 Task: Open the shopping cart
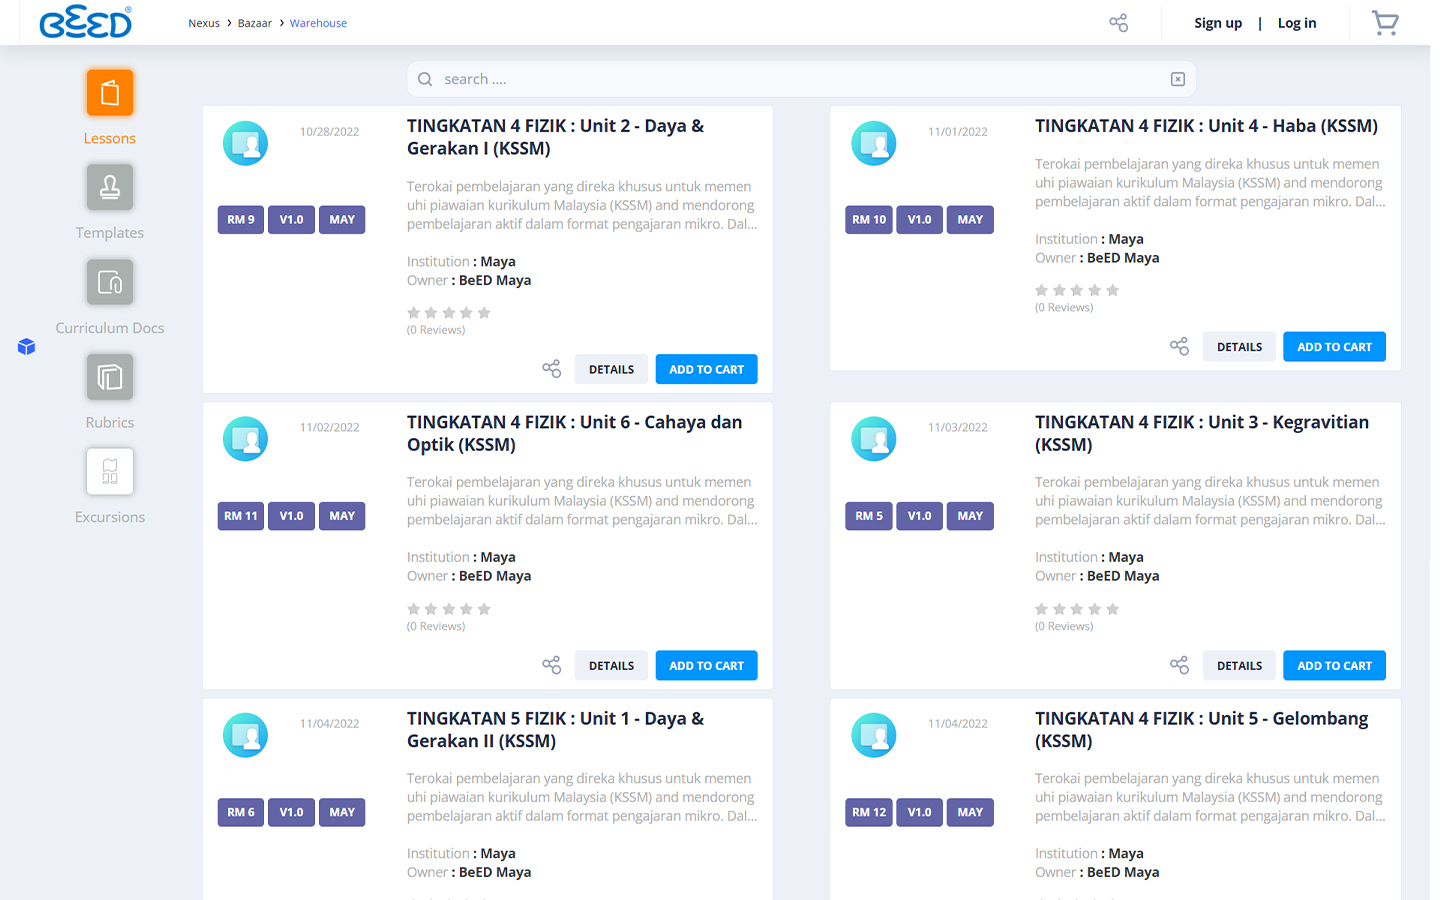(x=1385, y=22)
